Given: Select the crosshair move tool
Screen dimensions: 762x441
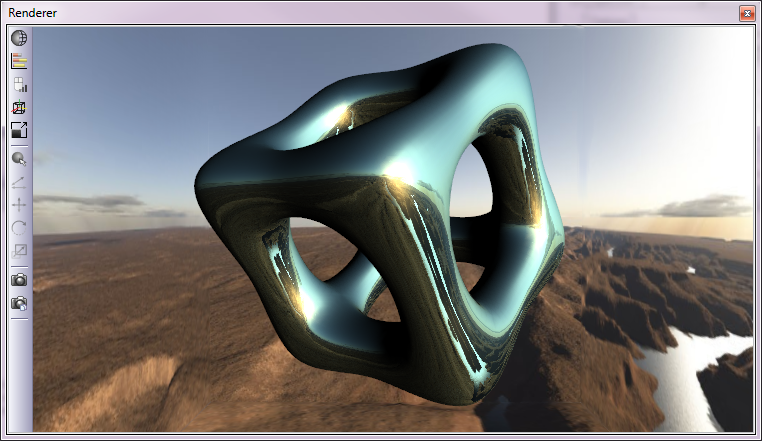Looking at the screenshot, I should click(x=19, y=204).
